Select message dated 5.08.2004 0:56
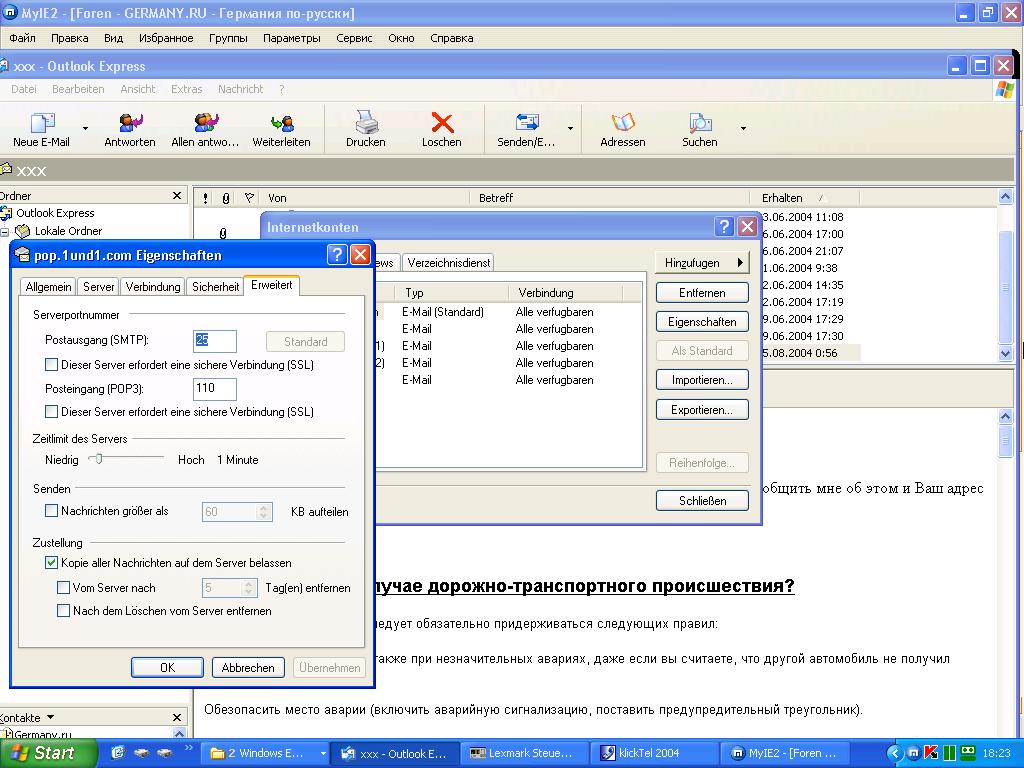1024x768 pixels. click(x=810, y=353)
